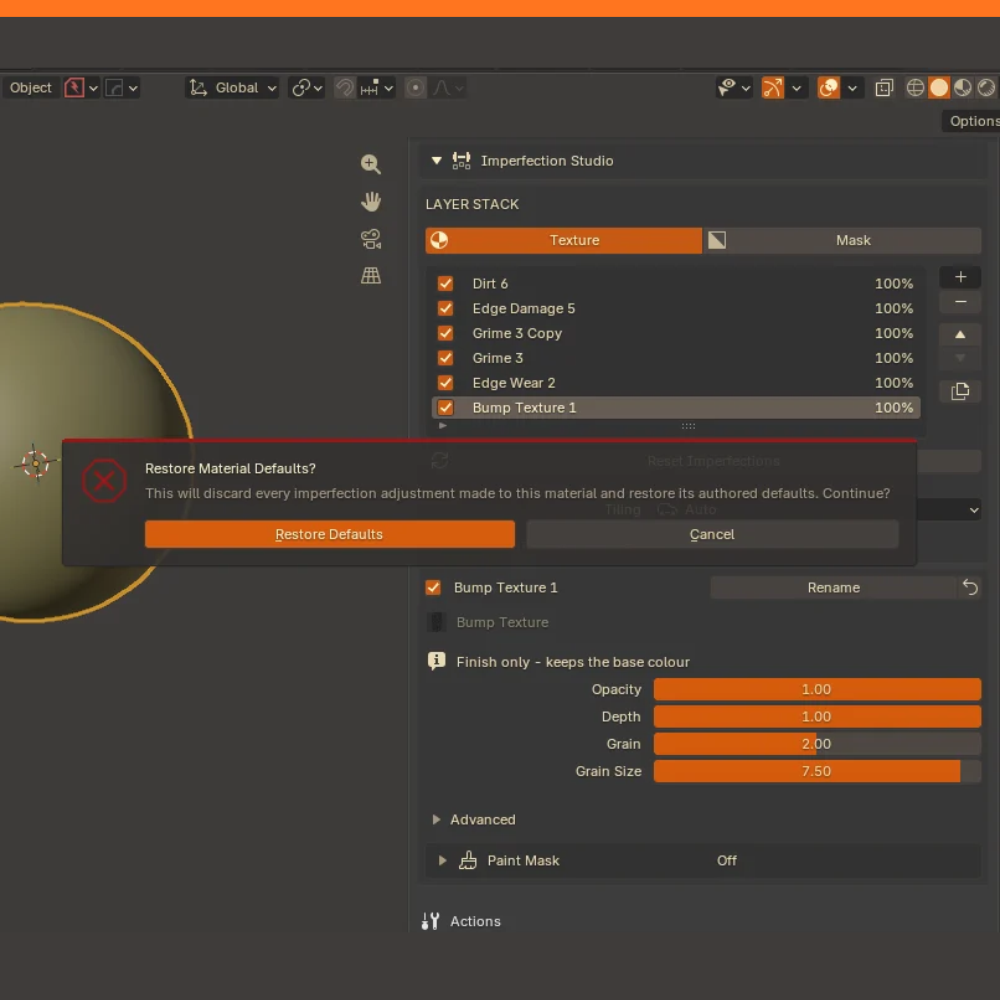Screen dimensions: 1000x1000
Task: Uncheck the Dirt 6 layer checkbox
Action: point(445,283)
